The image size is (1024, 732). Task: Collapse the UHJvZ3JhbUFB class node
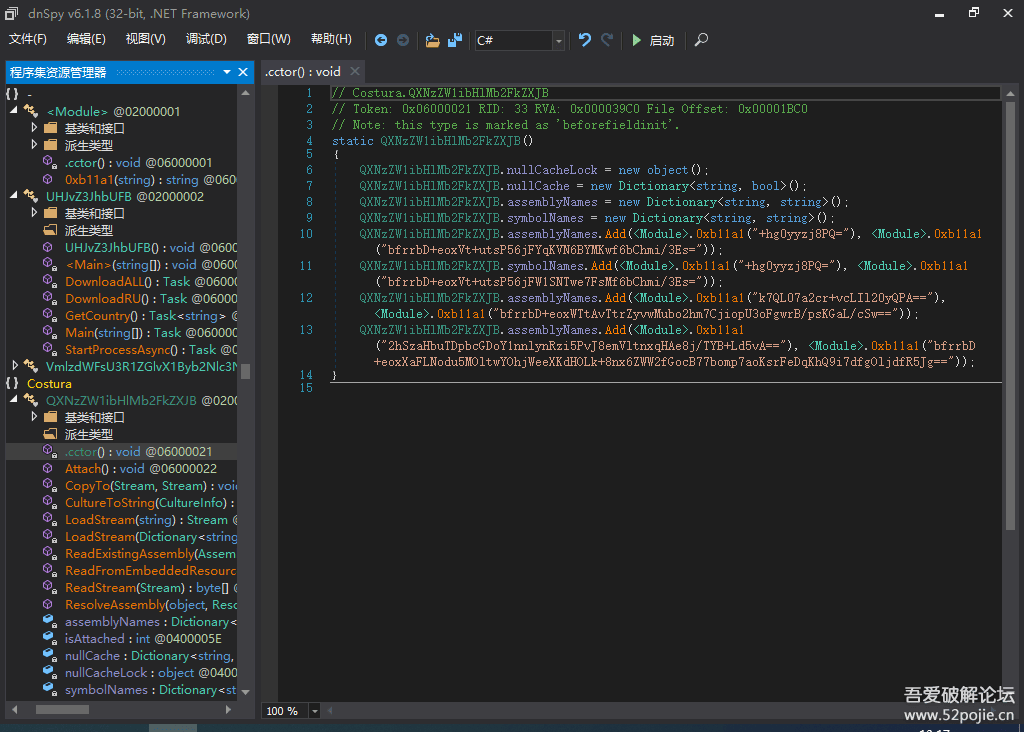point(14,196)
